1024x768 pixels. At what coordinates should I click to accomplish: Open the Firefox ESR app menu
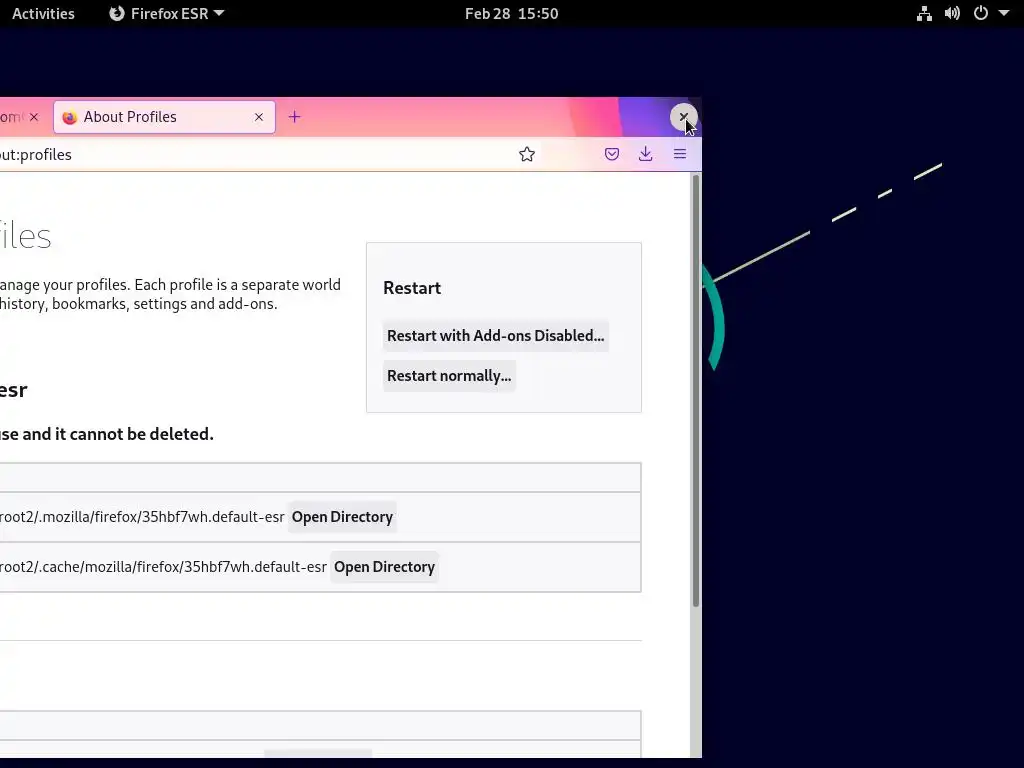167,14
